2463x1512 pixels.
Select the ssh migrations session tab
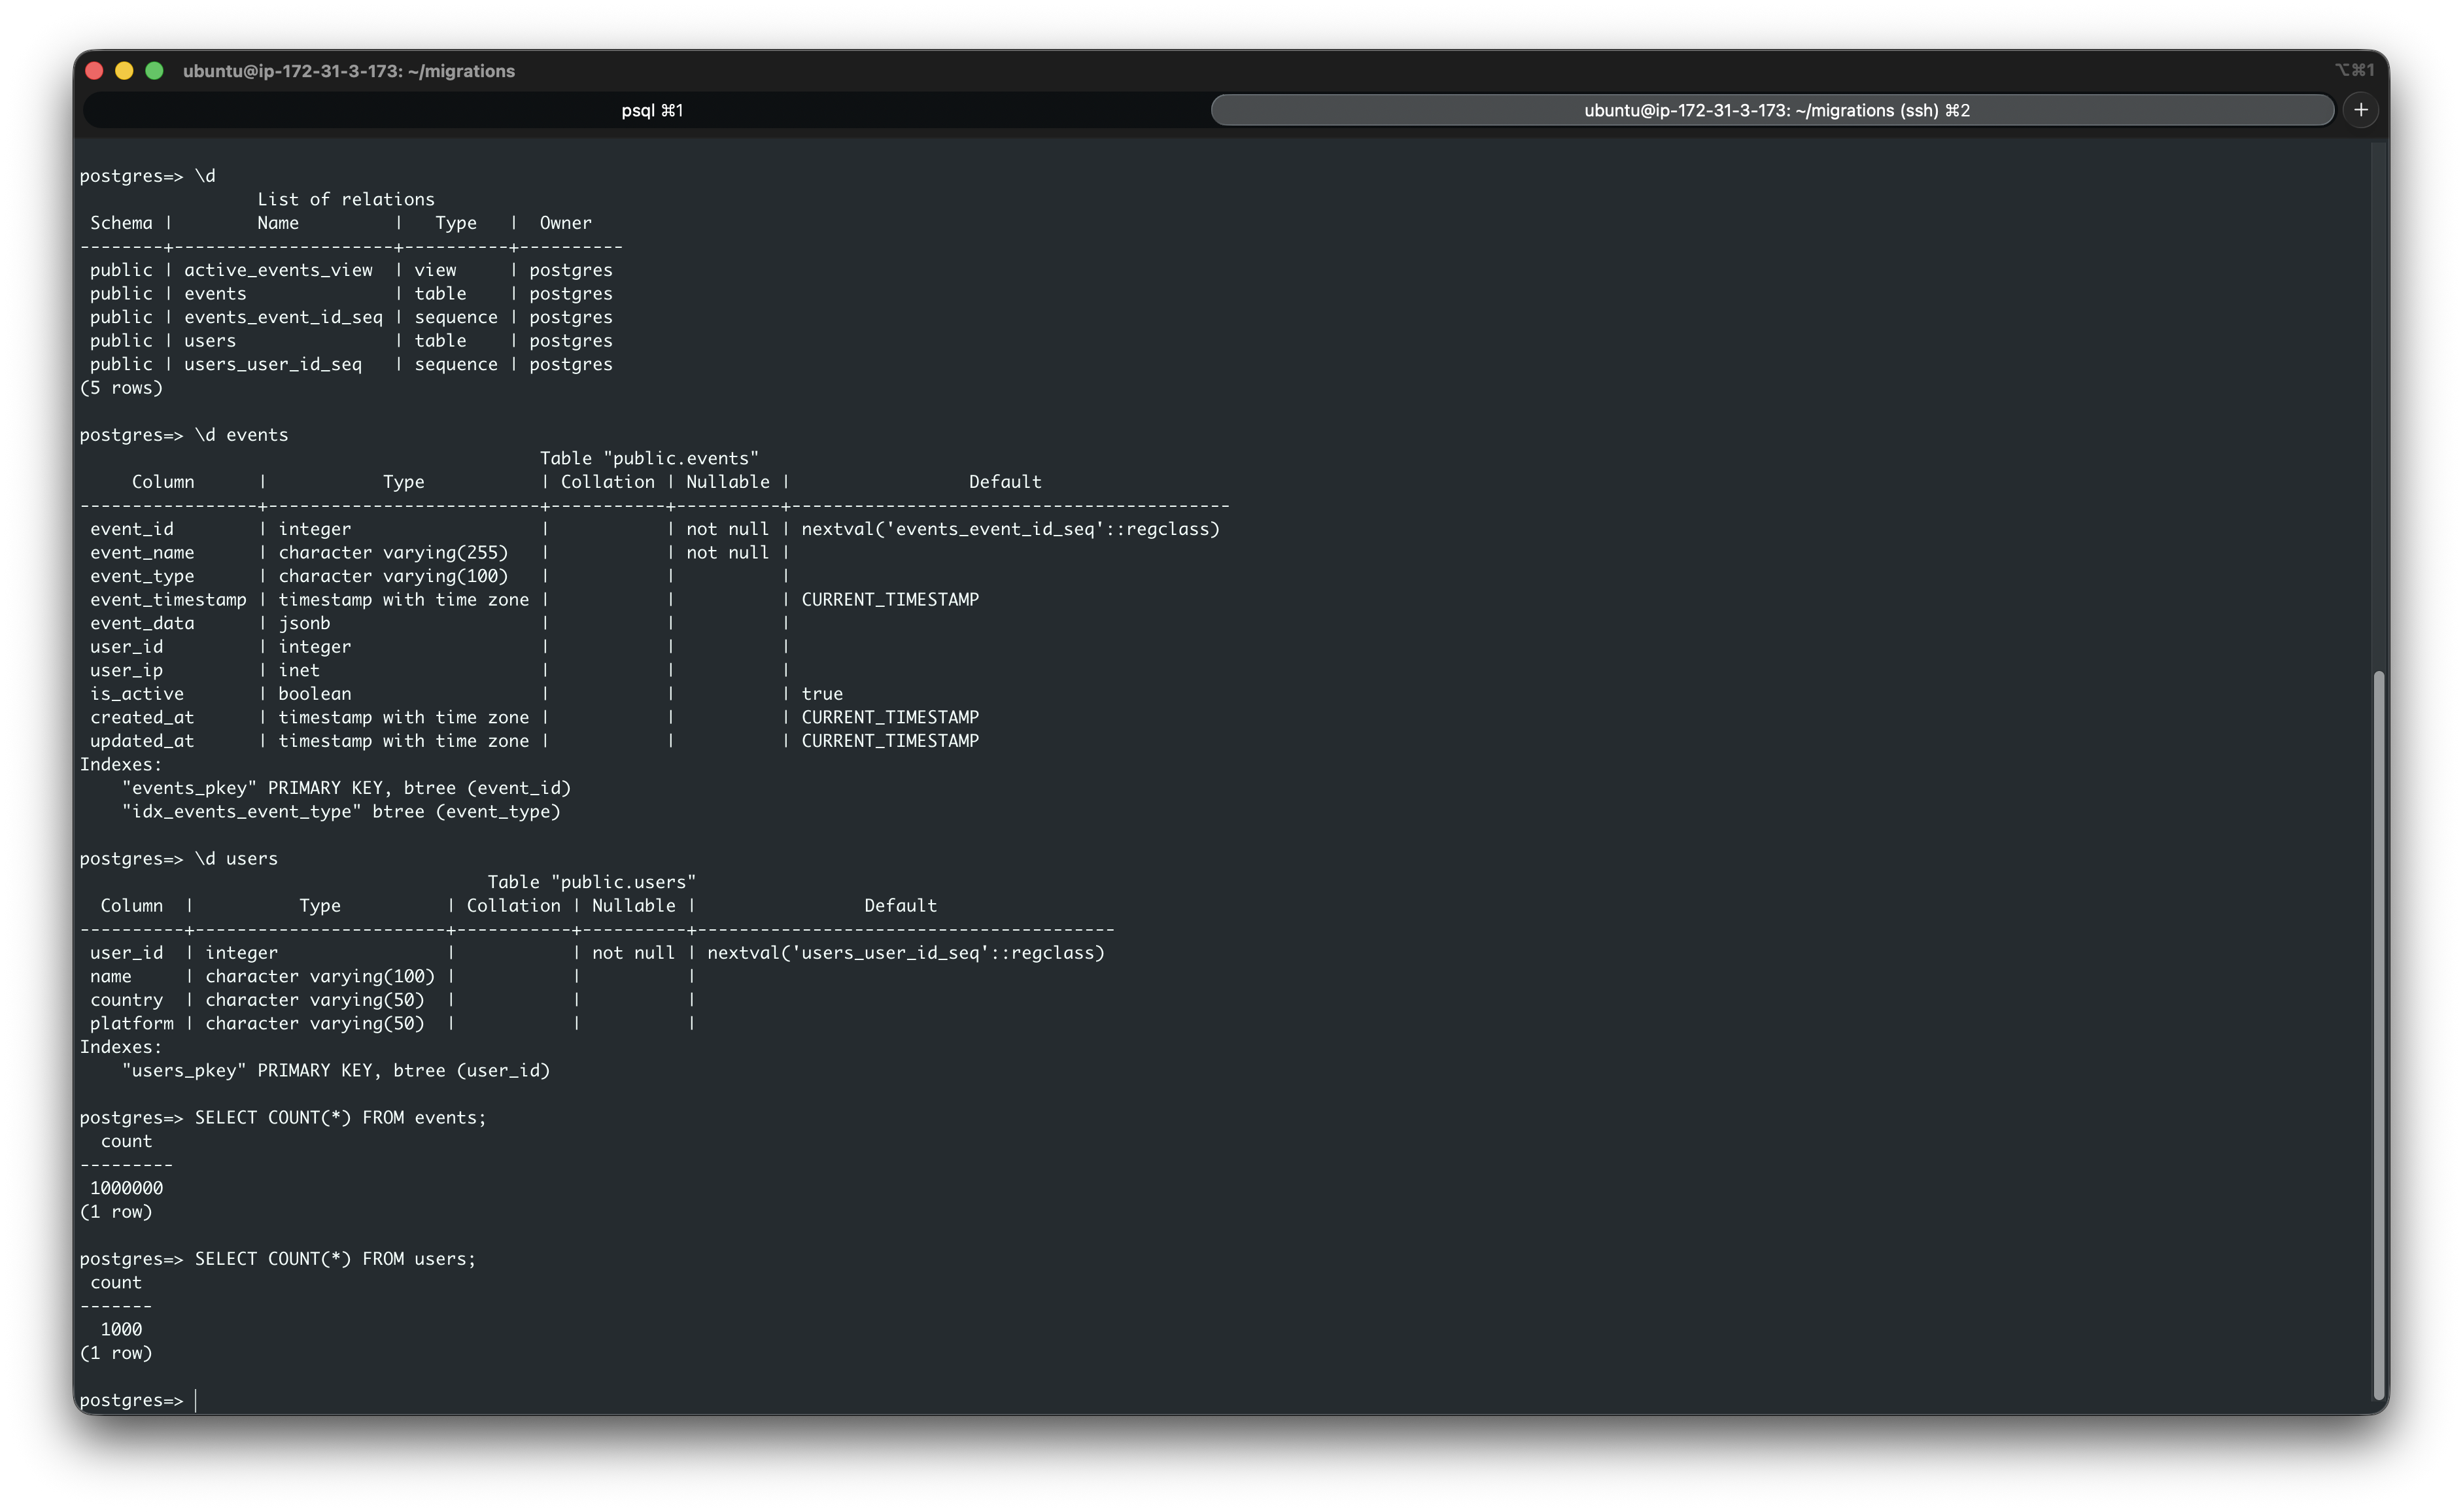(x=1775, y=110)
